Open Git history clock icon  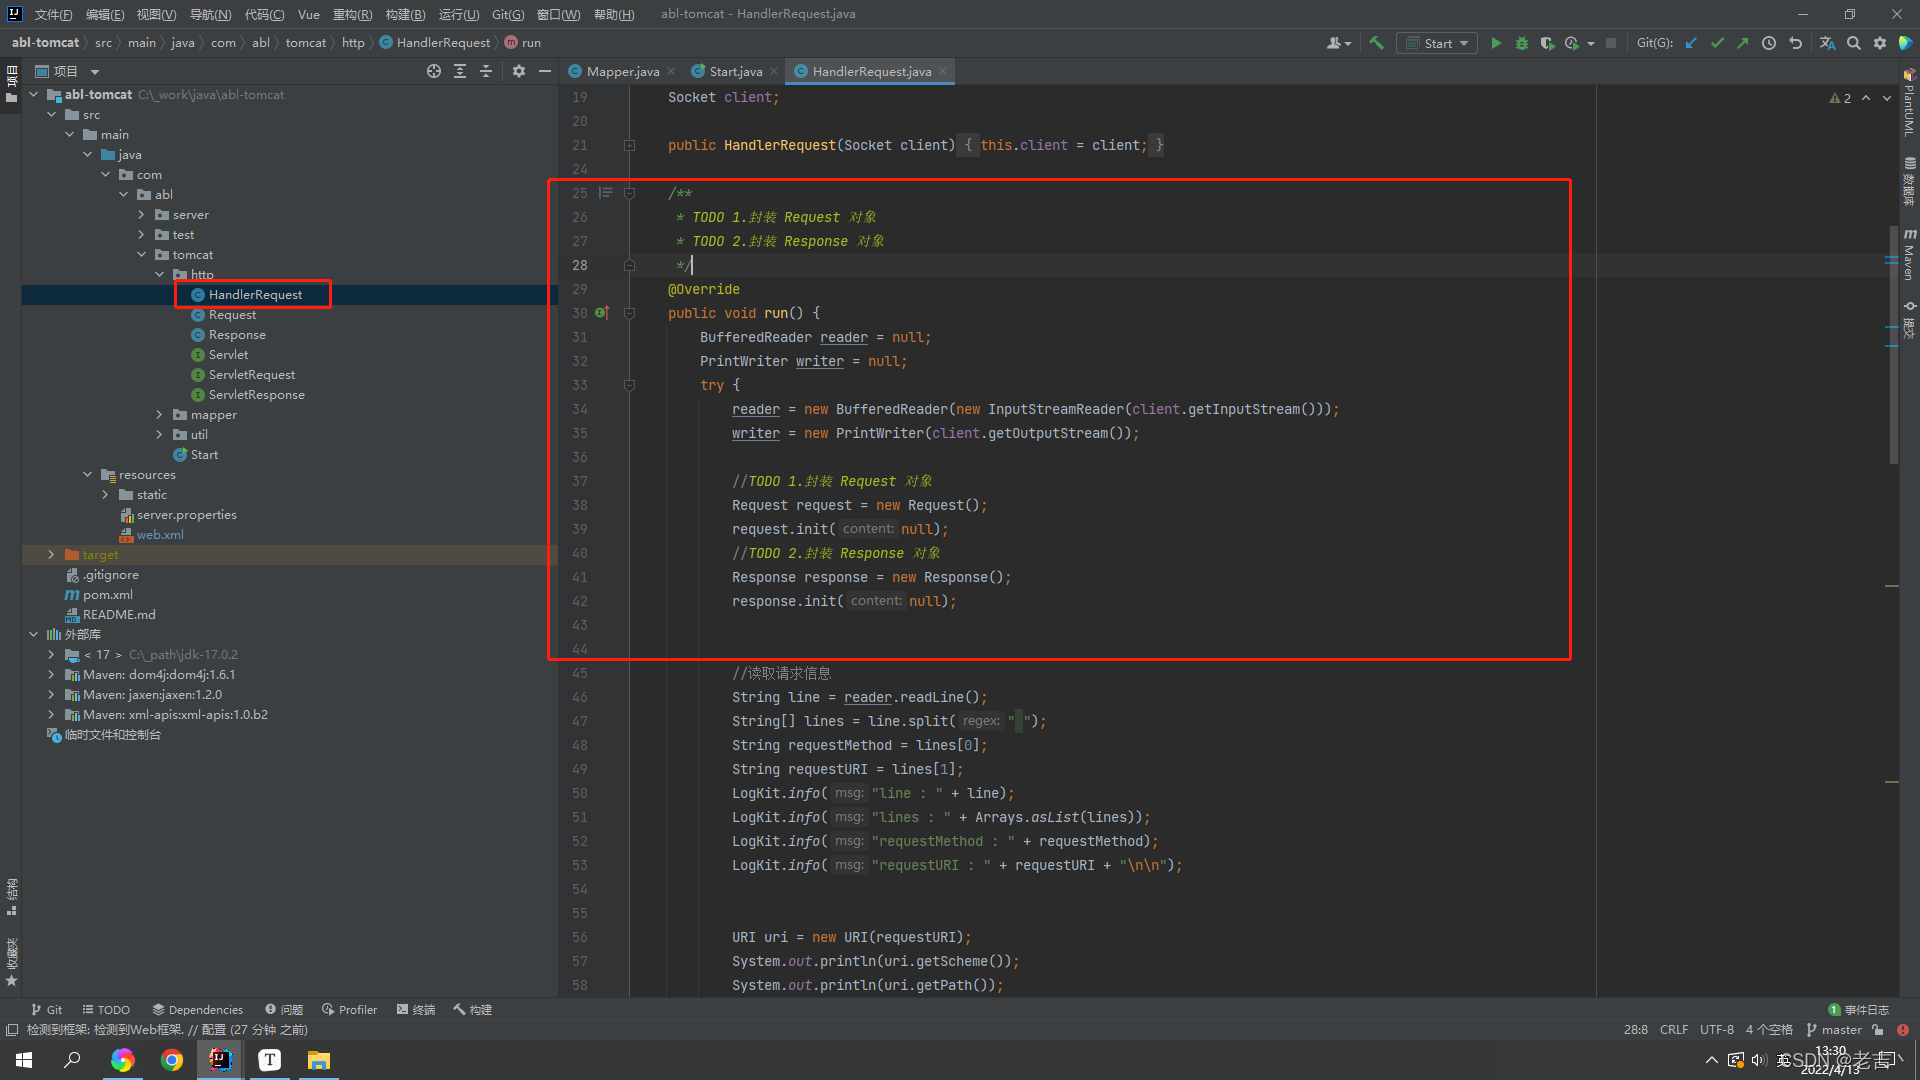(1769, 43)
